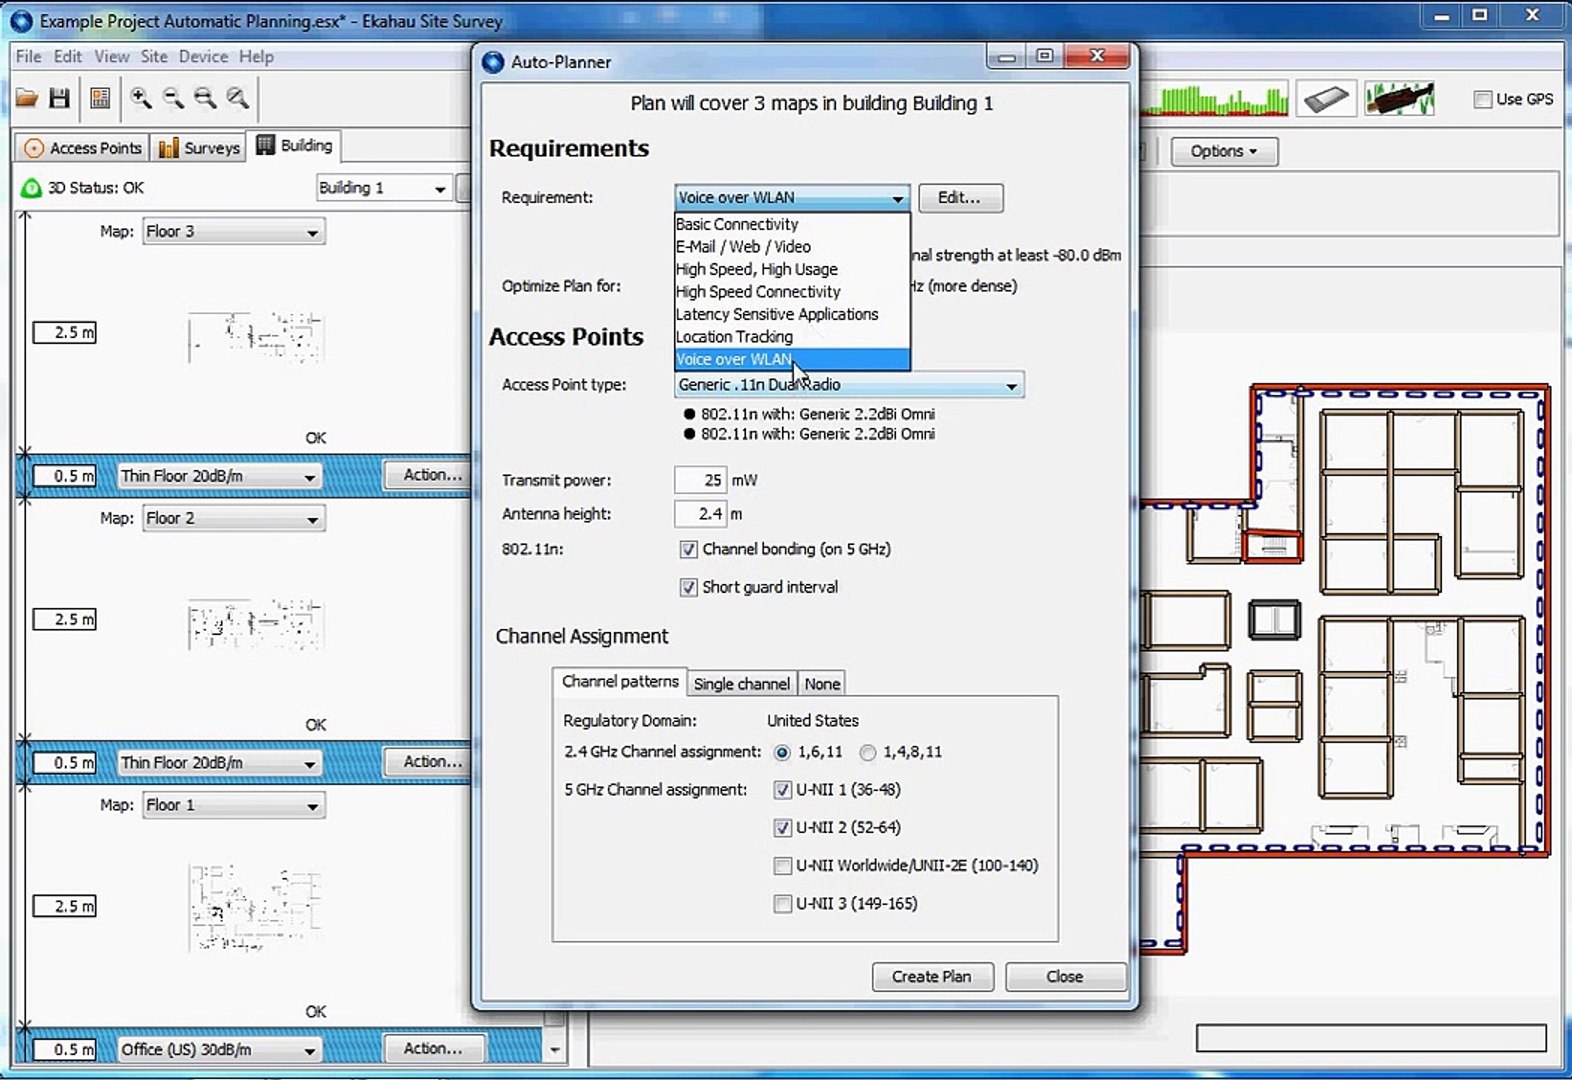Screen dimensions: 1572x1080
Task: Enable the Use GPS checkbox
Action: click(1483, 99)
